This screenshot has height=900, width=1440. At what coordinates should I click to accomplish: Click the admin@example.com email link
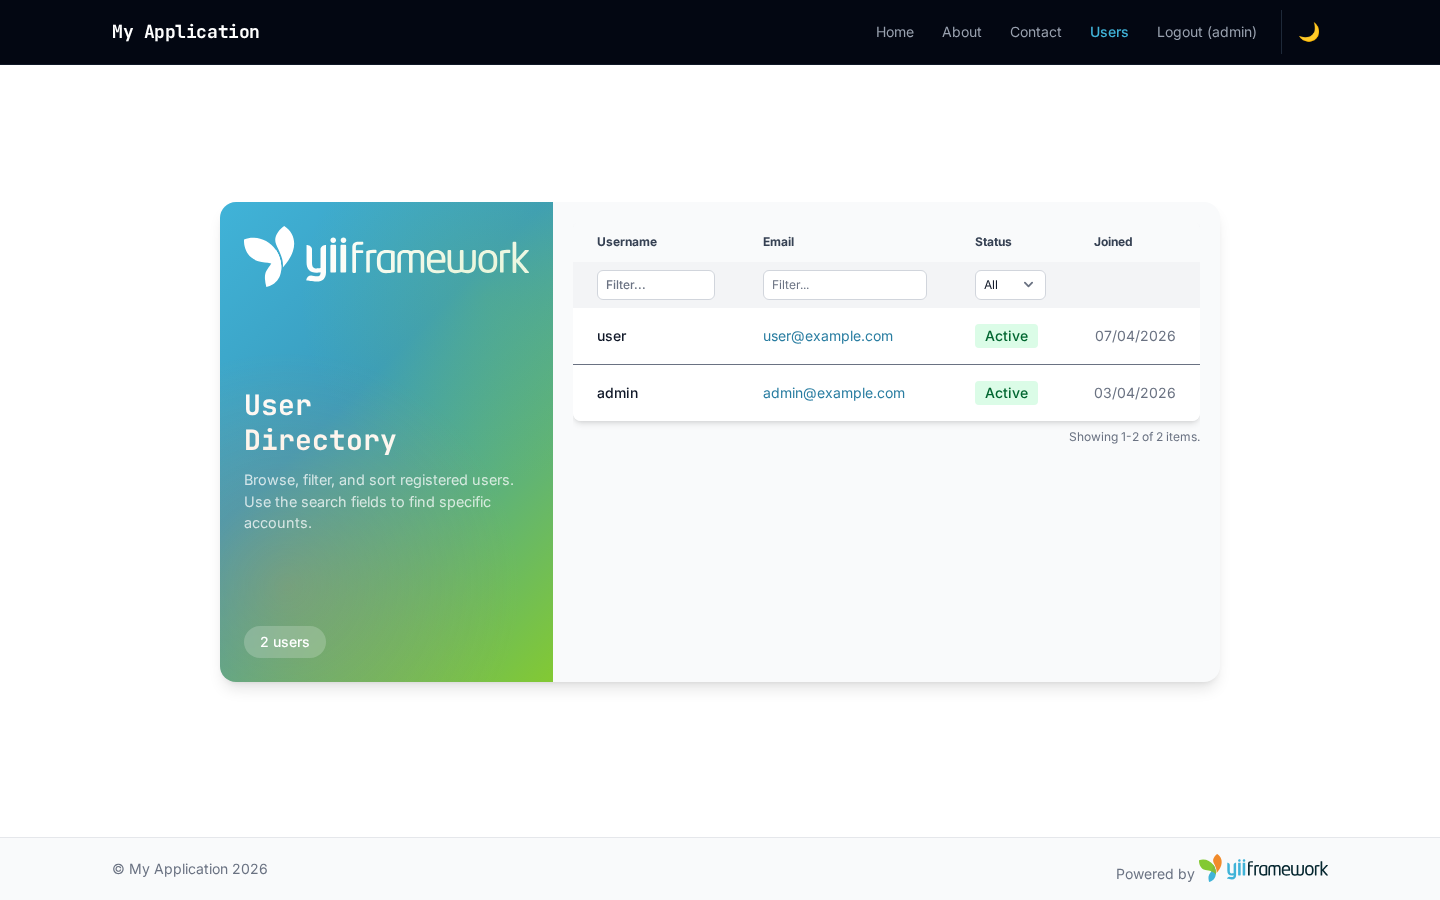click(833, 393)
